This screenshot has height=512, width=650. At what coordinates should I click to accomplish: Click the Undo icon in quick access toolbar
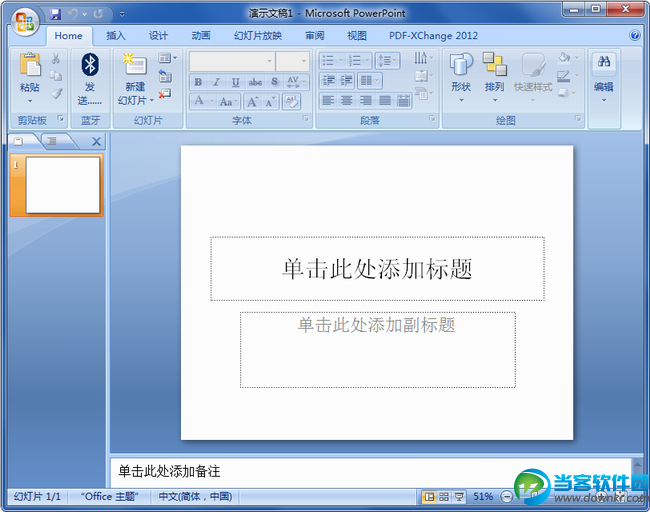[73, 14]
